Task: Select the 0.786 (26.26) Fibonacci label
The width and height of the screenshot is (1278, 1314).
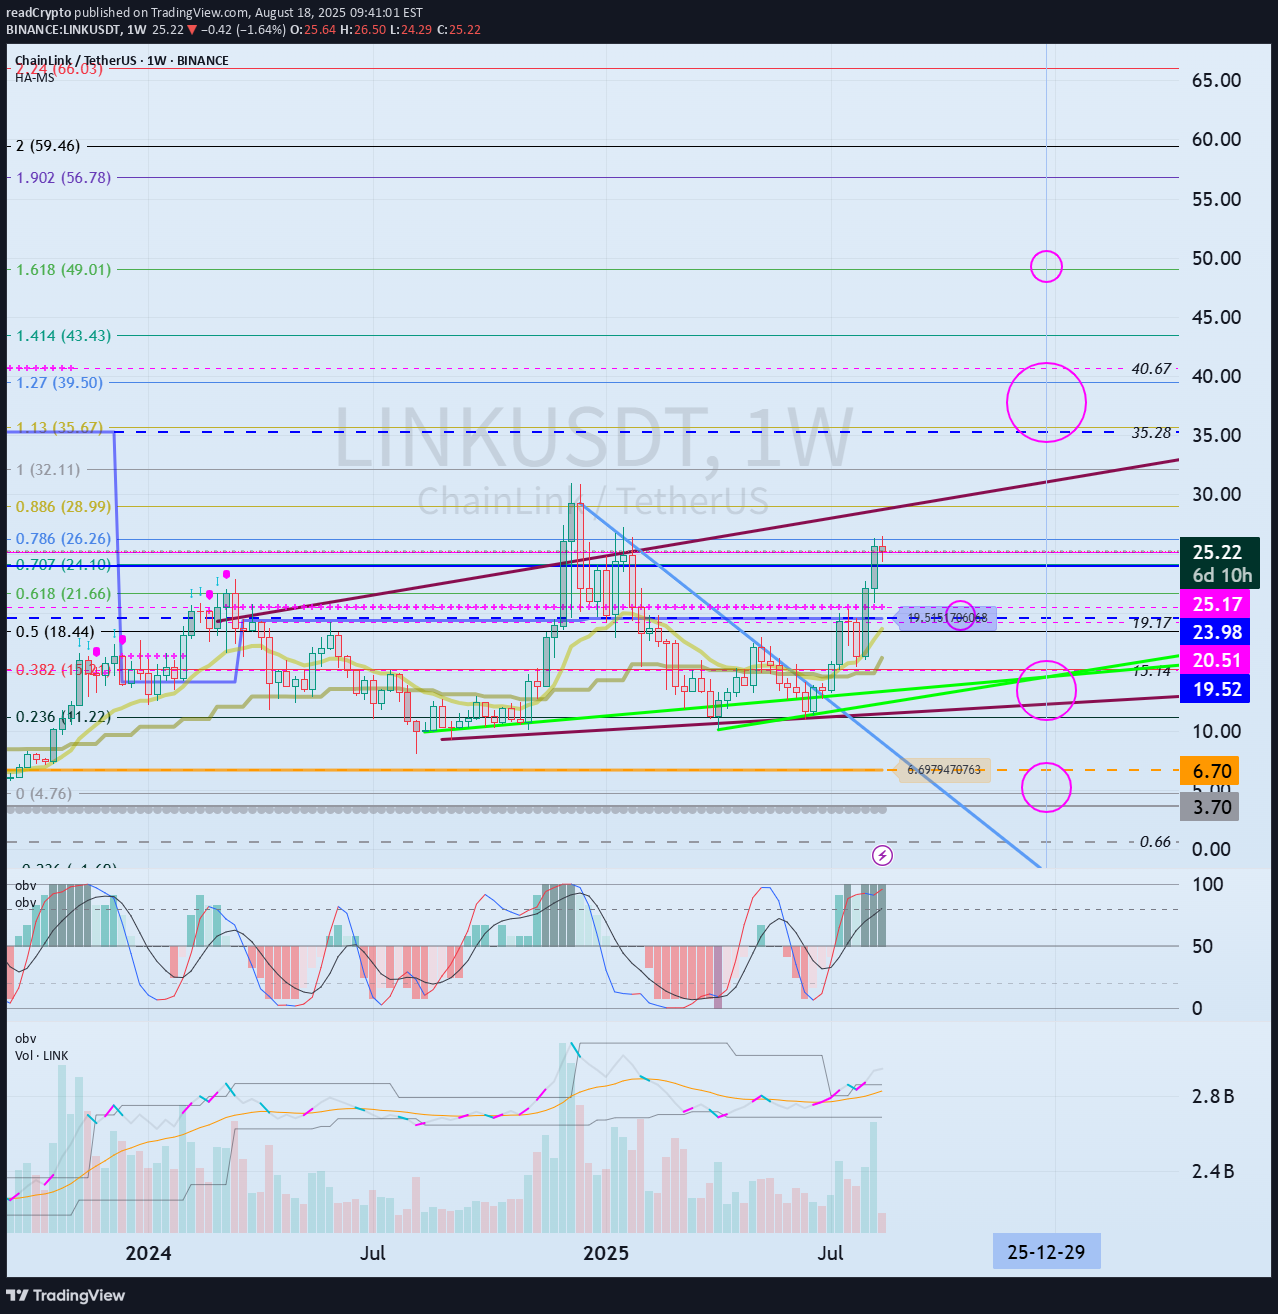Action: pyautogui.click(x=64, y=539)
